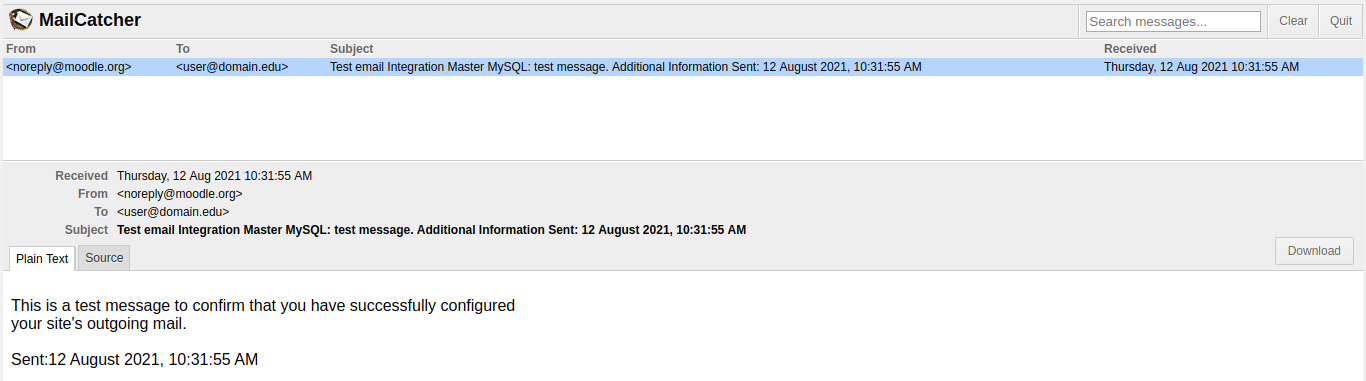This screenshot has height=381, width=1366.
Task: Click recipient user@domain.edu in details
Action: pyautogui.click(x=173, y=212)
